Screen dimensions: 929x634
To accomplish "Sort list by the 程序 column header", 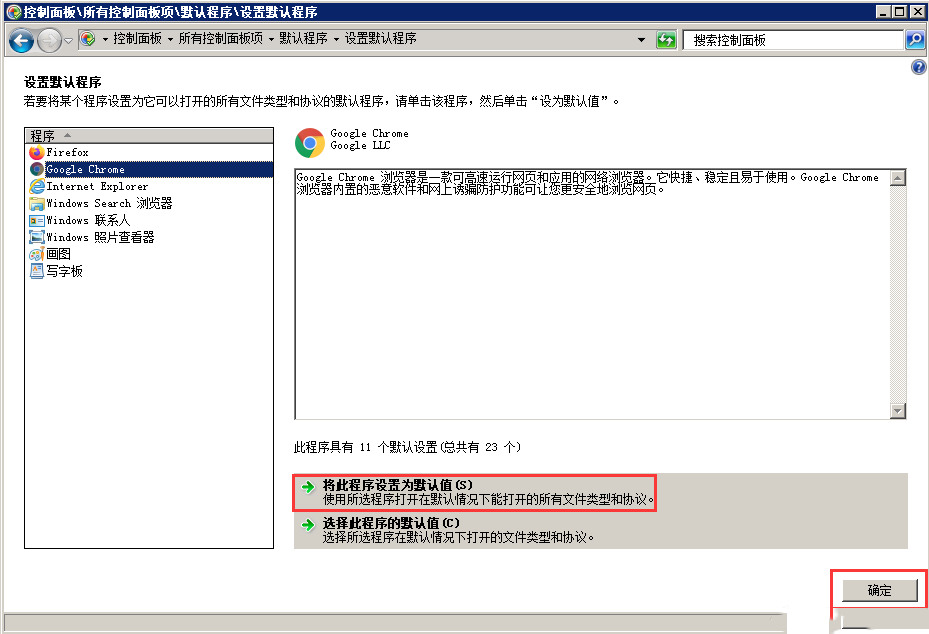I will tap(149, 136).
